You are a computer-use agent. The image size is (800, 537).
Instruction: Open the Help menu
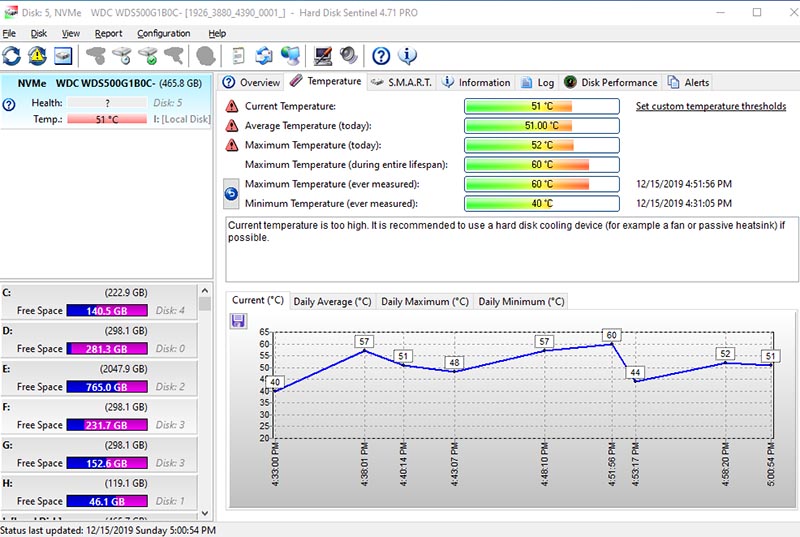217,33
